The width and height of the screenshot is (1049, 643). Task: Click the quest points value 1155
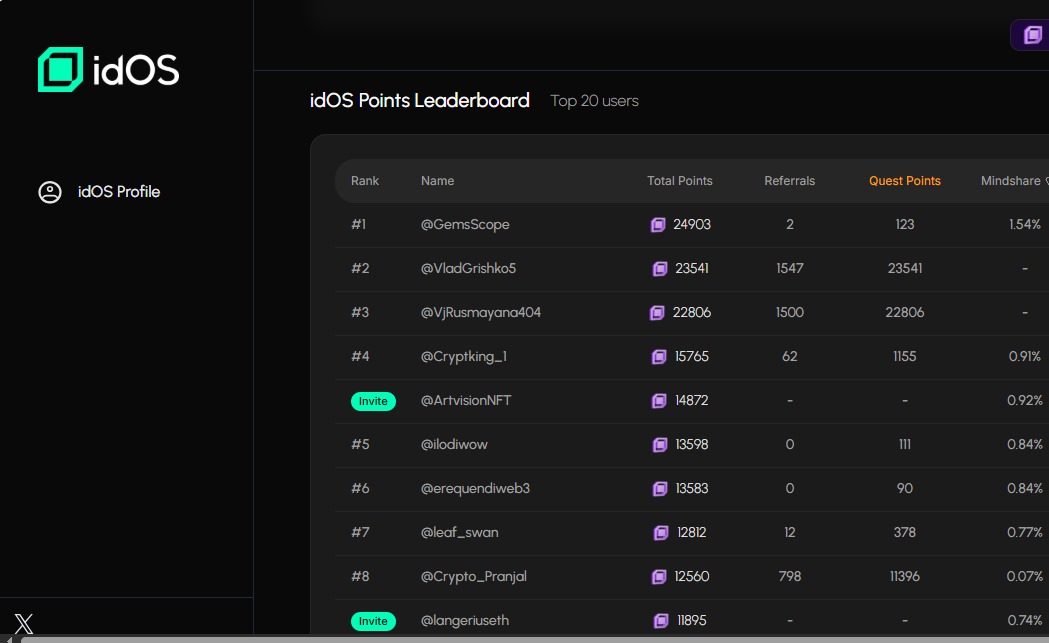pos(904,357)
